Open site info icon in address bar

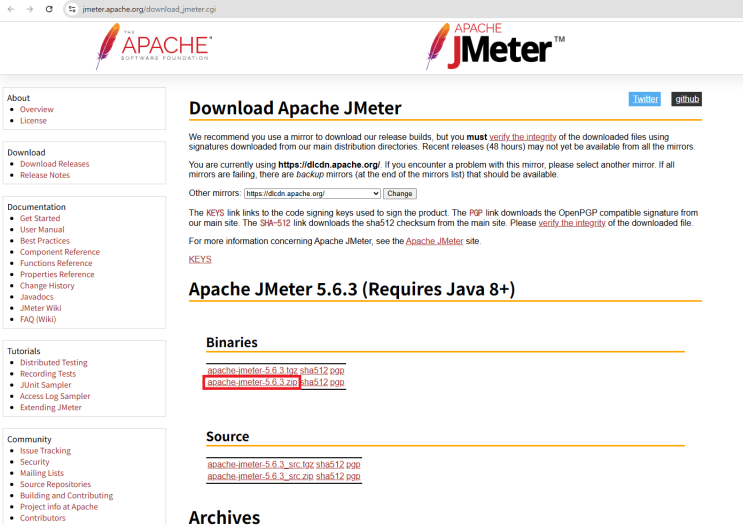[x=72, y=9]
